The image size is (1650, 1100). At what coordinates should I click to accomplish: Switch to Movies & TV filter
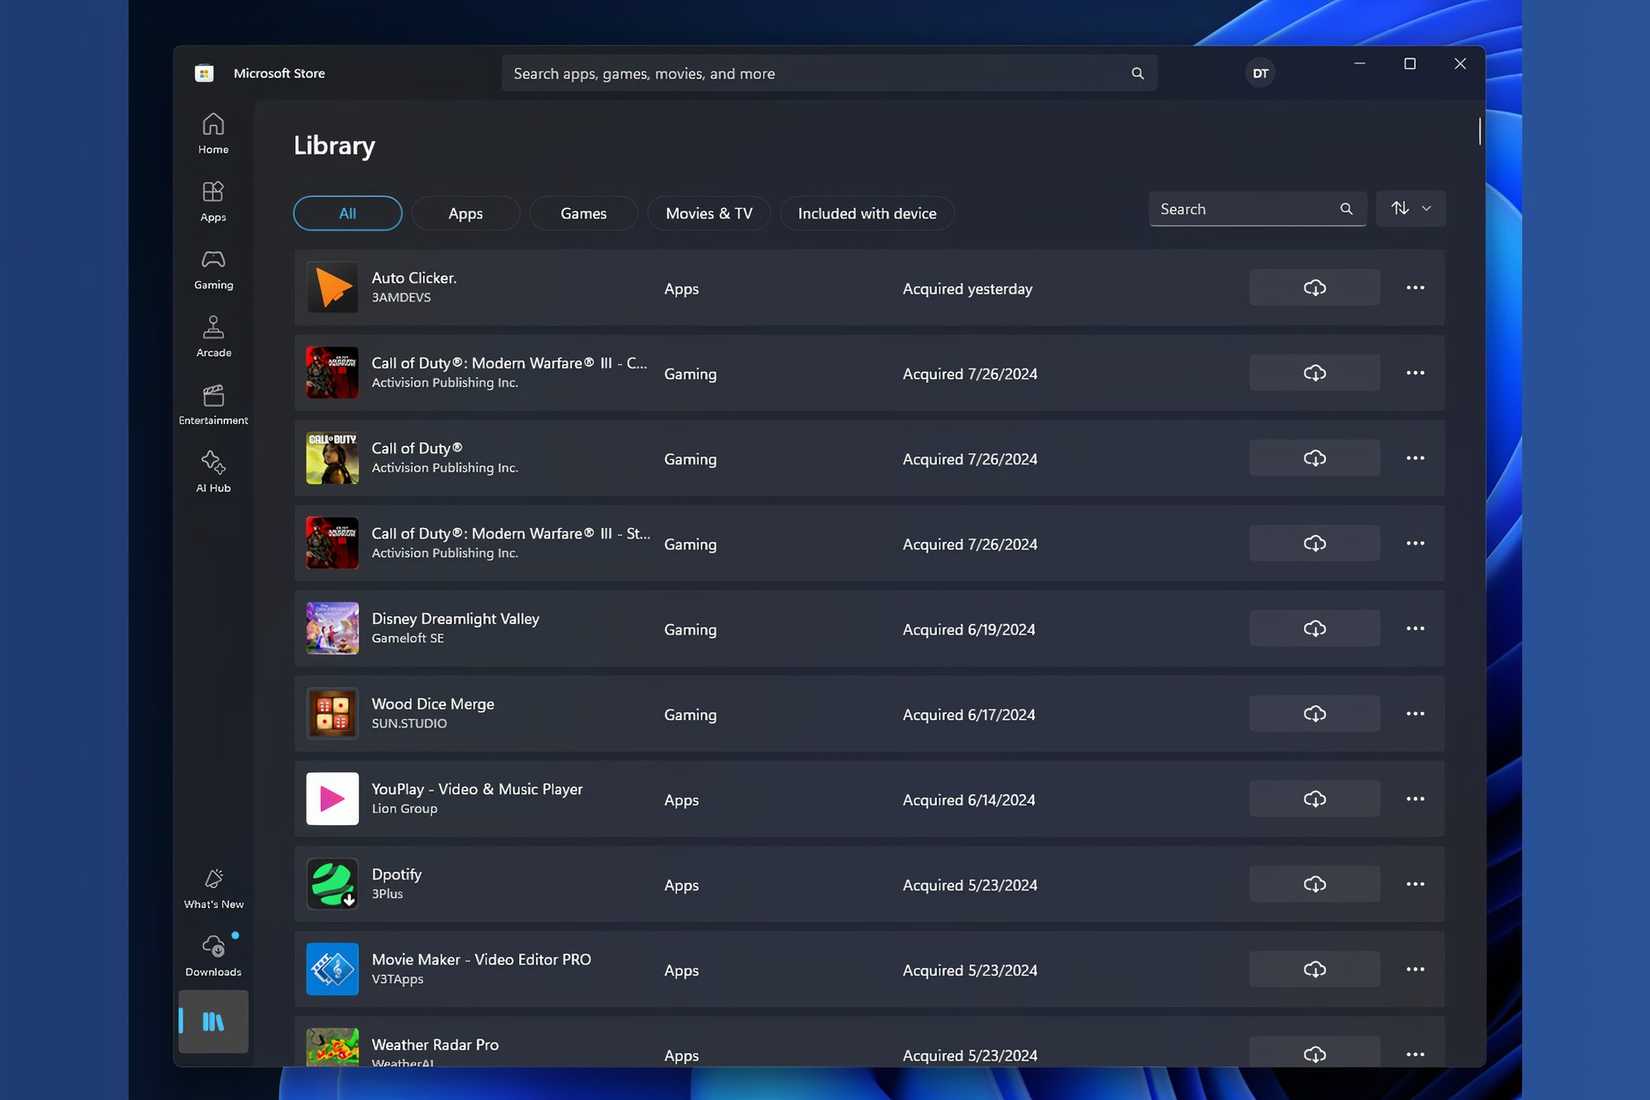click(708, 214)
